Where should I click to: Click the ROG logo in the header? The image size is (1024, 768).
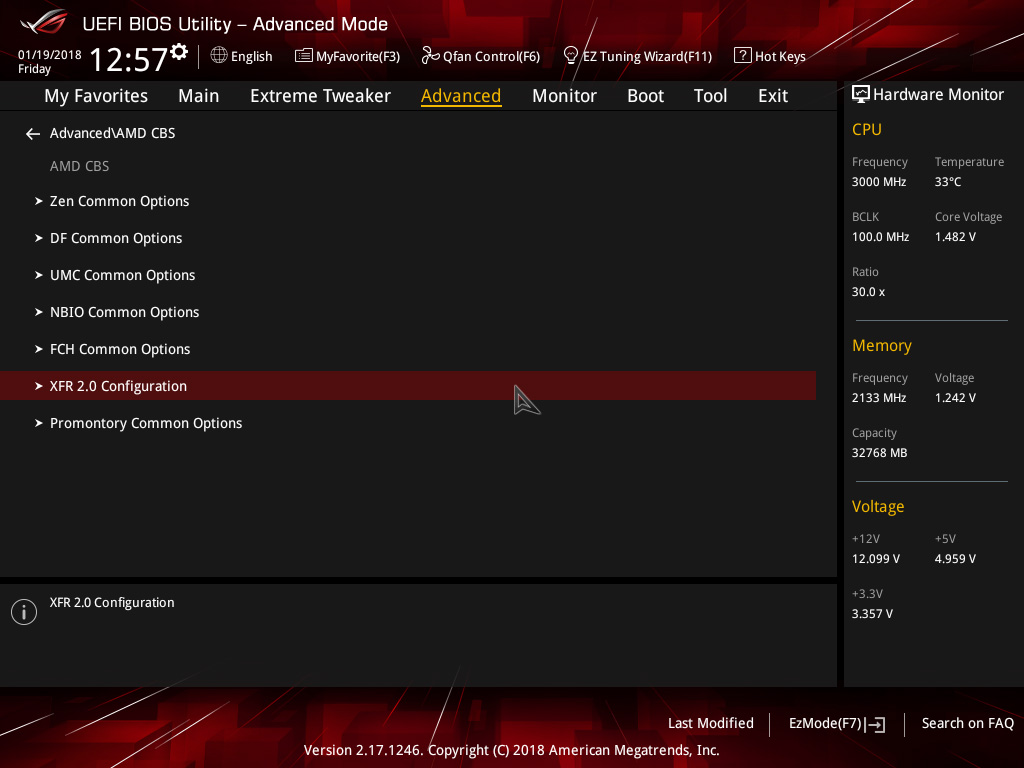[x=44, y=22]
